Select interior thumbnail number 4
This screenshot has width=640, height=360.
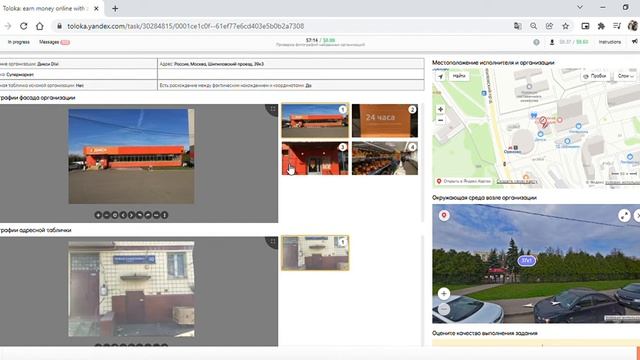pyautogui.click(x=385, y=158)
